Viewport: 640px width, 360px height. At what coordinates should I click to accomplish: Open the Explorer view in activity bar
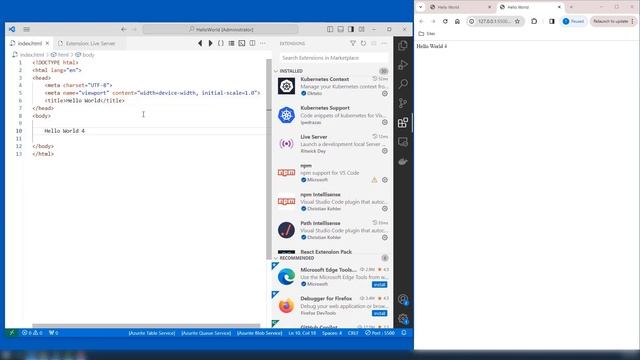click(403, 46)
